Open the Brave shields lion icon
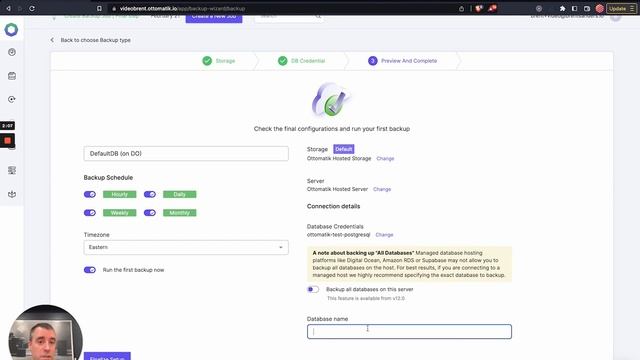640x360 pixels. click(x=479, y=9)
